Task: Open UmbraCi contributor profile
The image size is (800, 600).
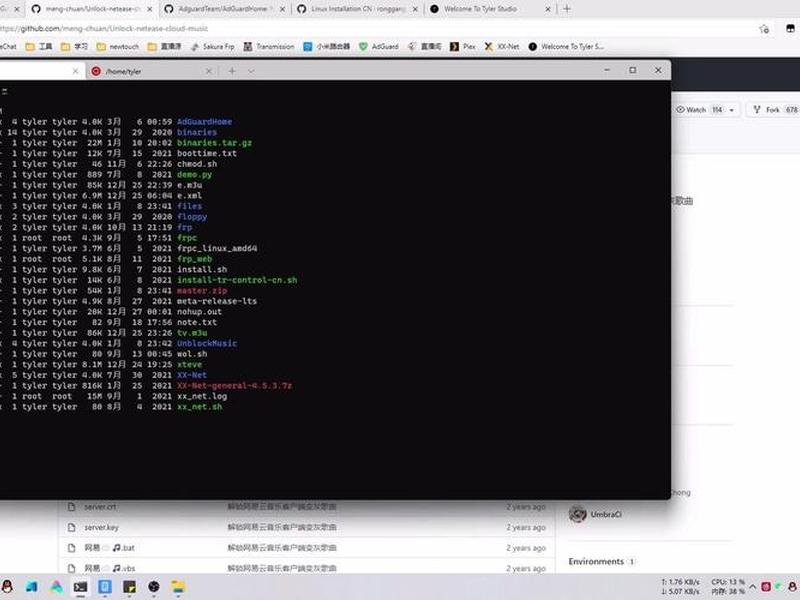Action: click(x=606, y=514)
